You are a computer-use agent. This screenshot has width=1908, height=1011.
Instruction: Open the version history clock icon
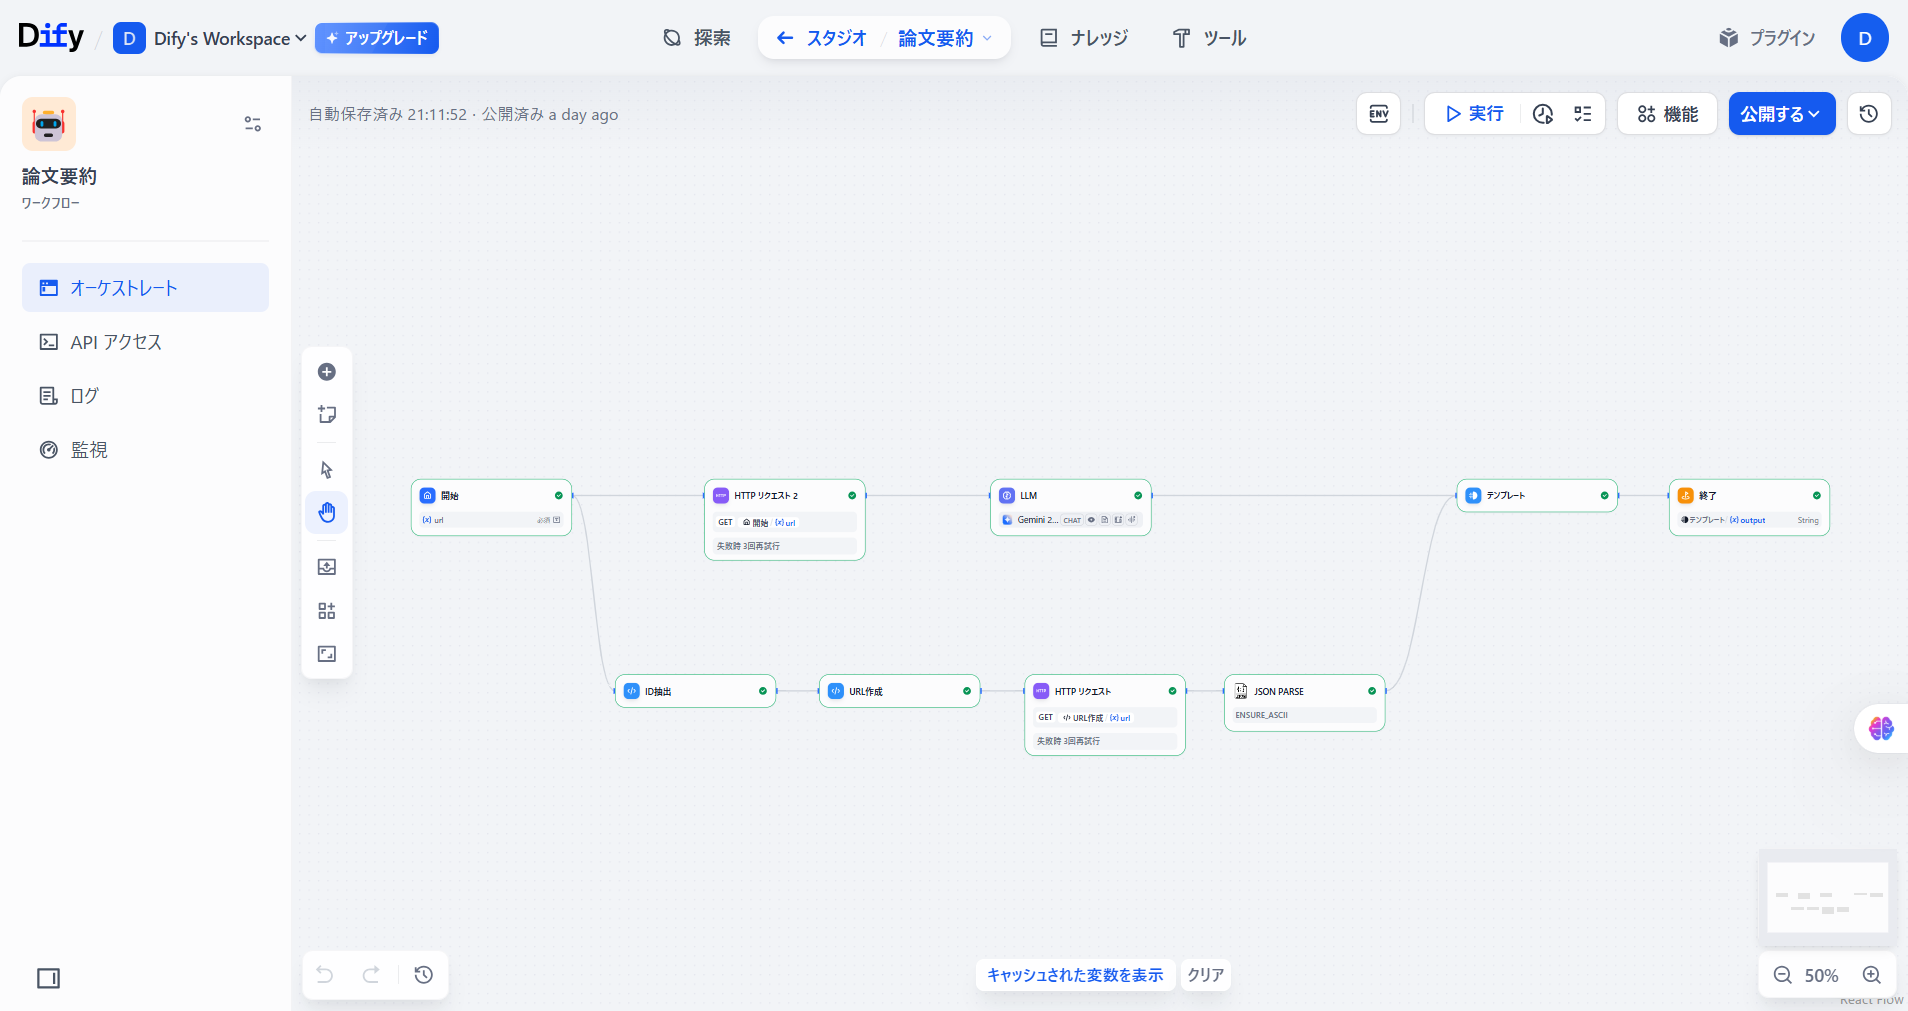(1868, 114)
